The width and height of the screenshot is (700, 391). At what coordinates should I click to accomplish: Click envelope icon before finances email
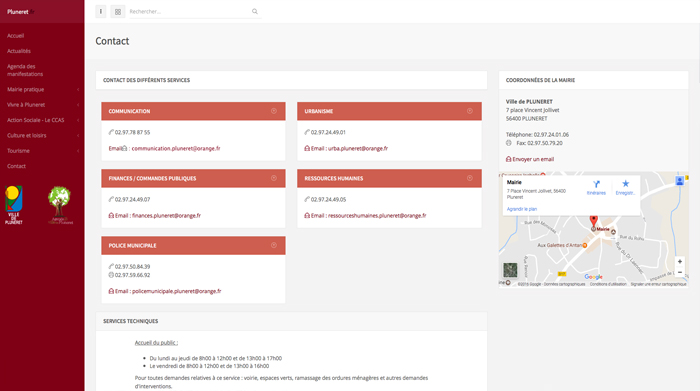pos(111,216)
